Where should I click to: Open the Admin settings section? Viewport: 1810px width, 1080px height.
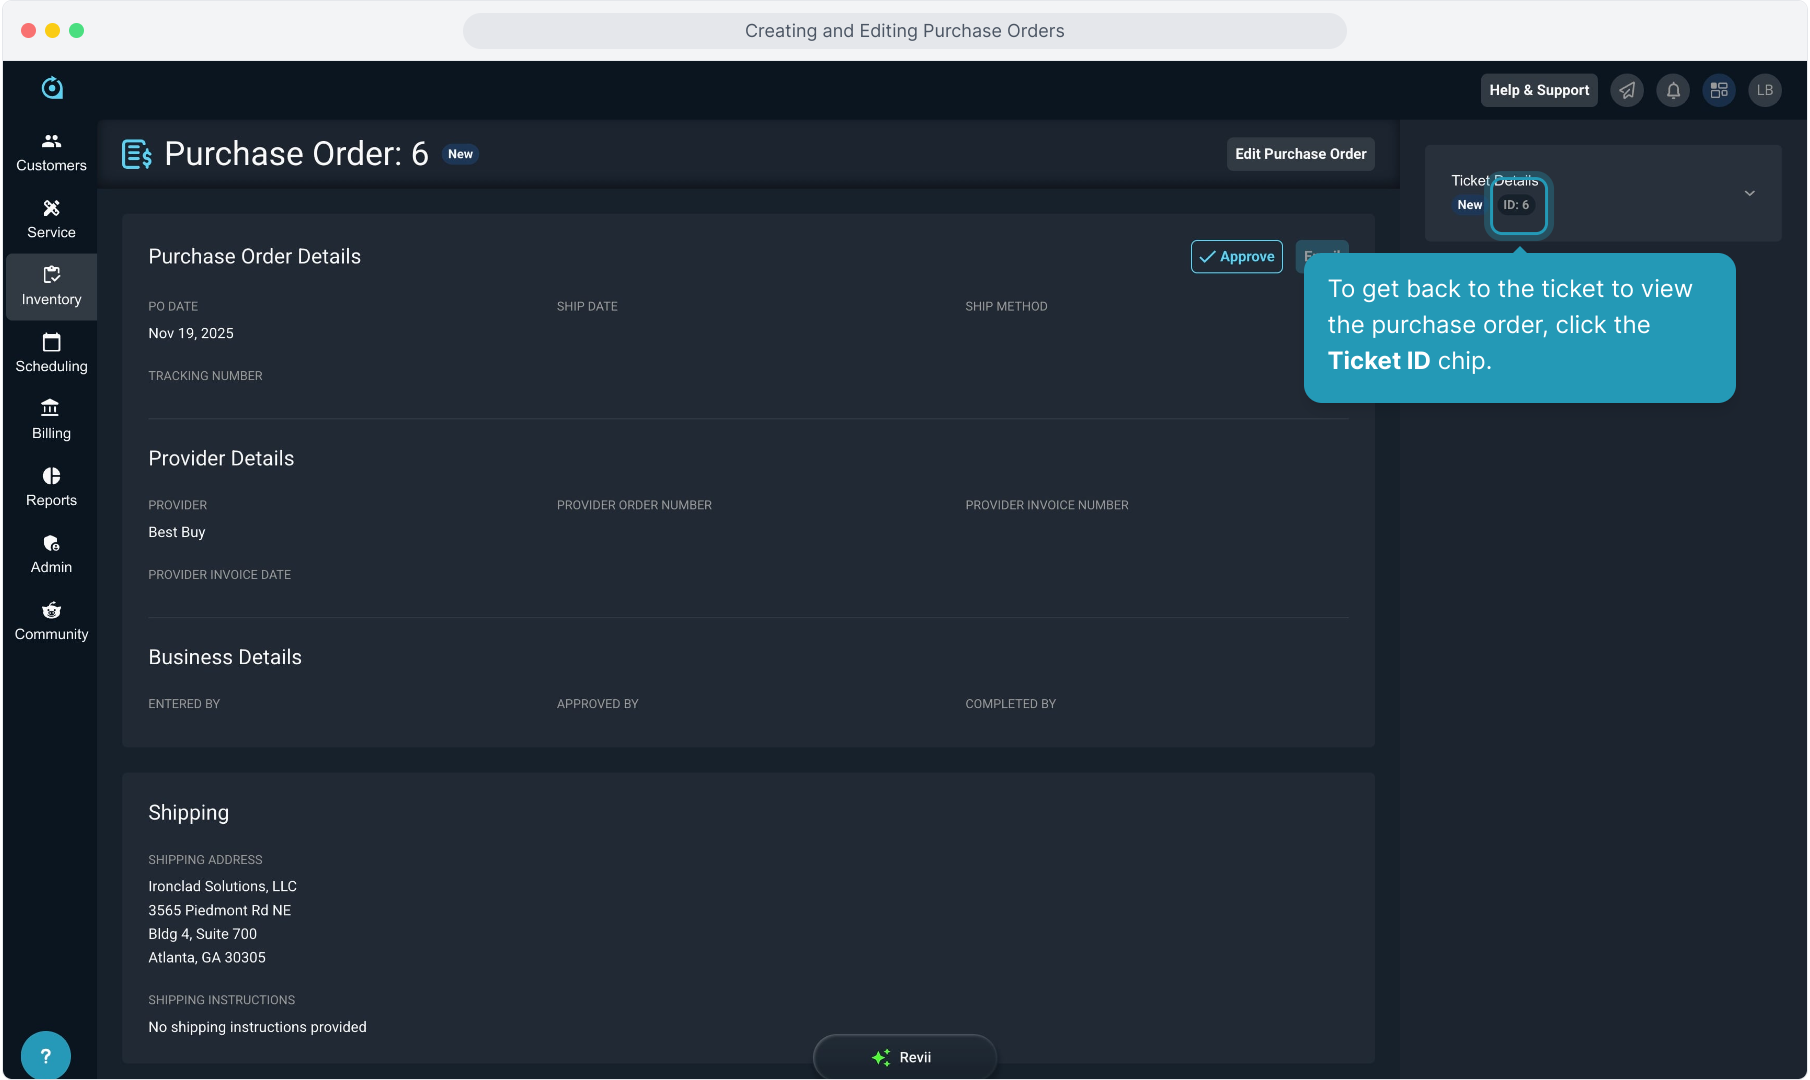point(51,554)
